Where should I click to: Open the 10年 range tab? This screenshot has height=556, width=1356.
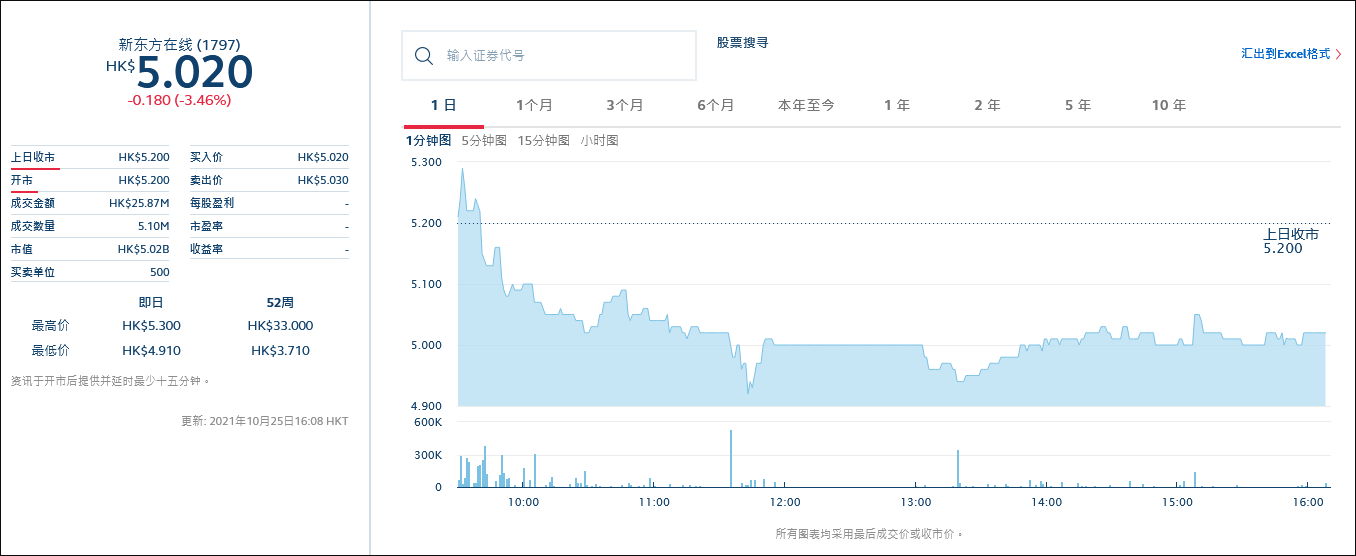(1168, 105)
